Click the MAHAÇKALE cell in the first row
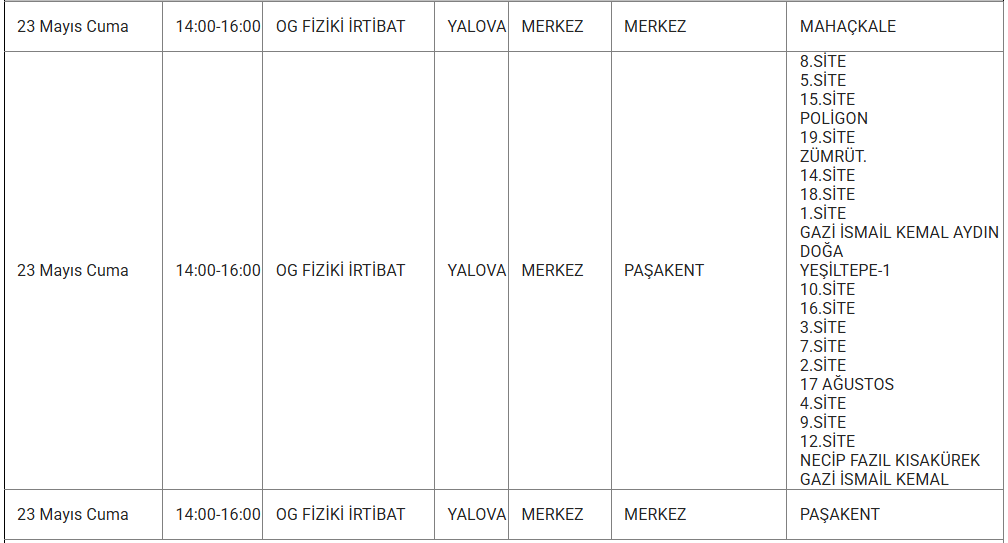Screen dimensions: 1008x543 [847, 26]
